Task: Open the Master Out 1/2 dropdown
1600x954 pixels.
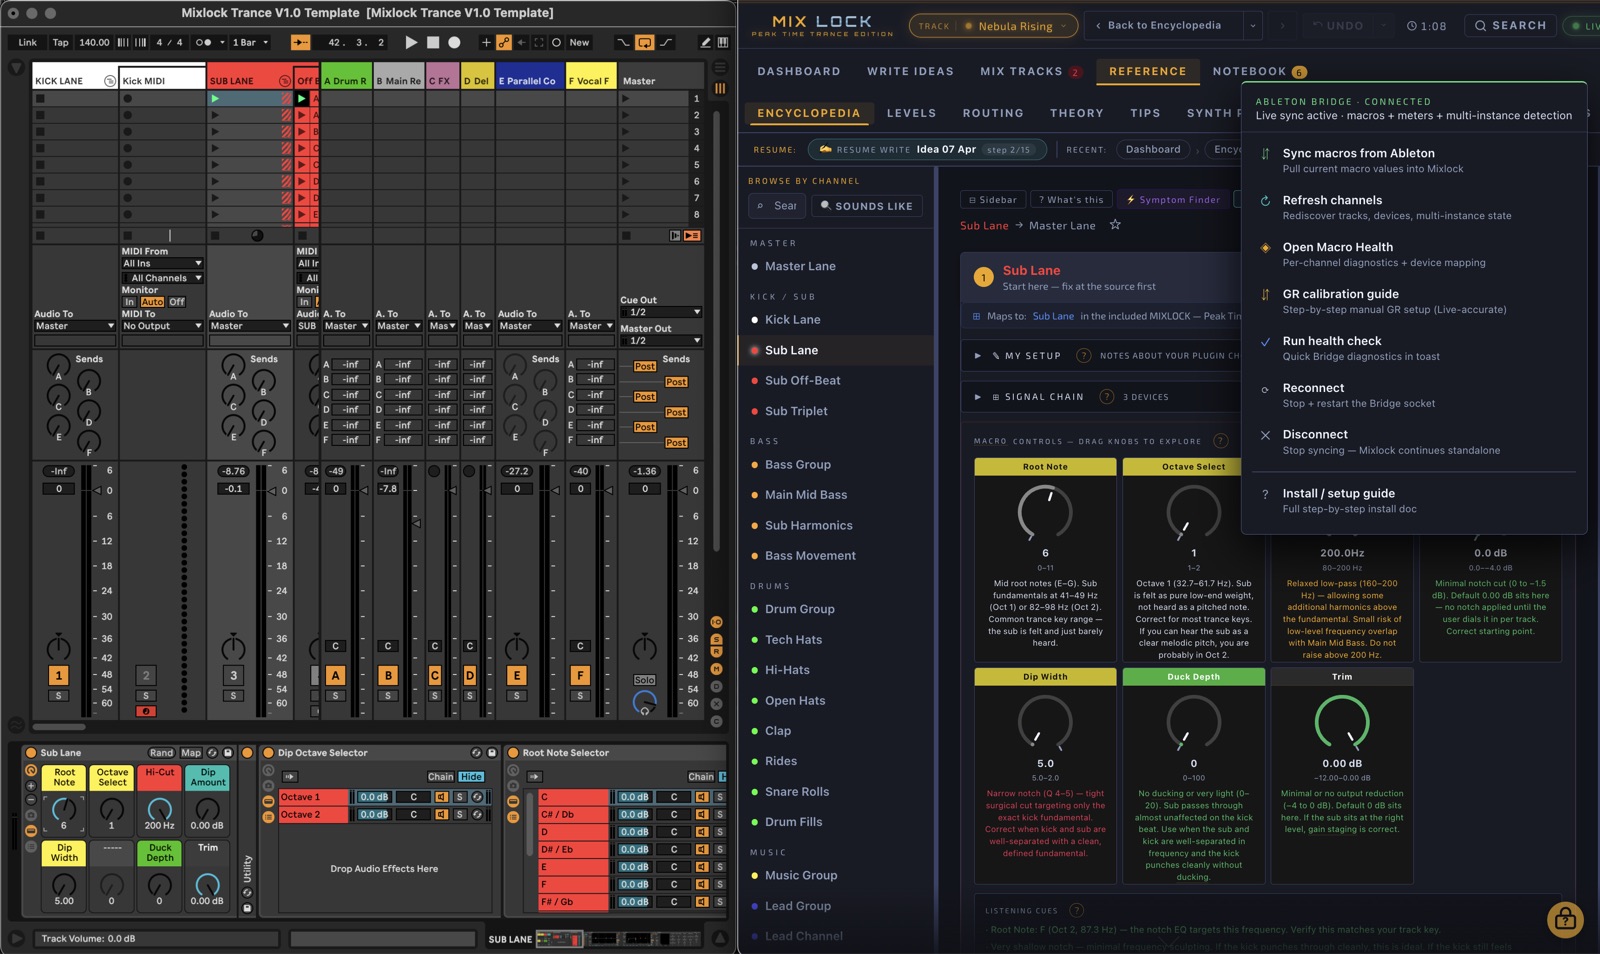Action: tap(661, 341)
